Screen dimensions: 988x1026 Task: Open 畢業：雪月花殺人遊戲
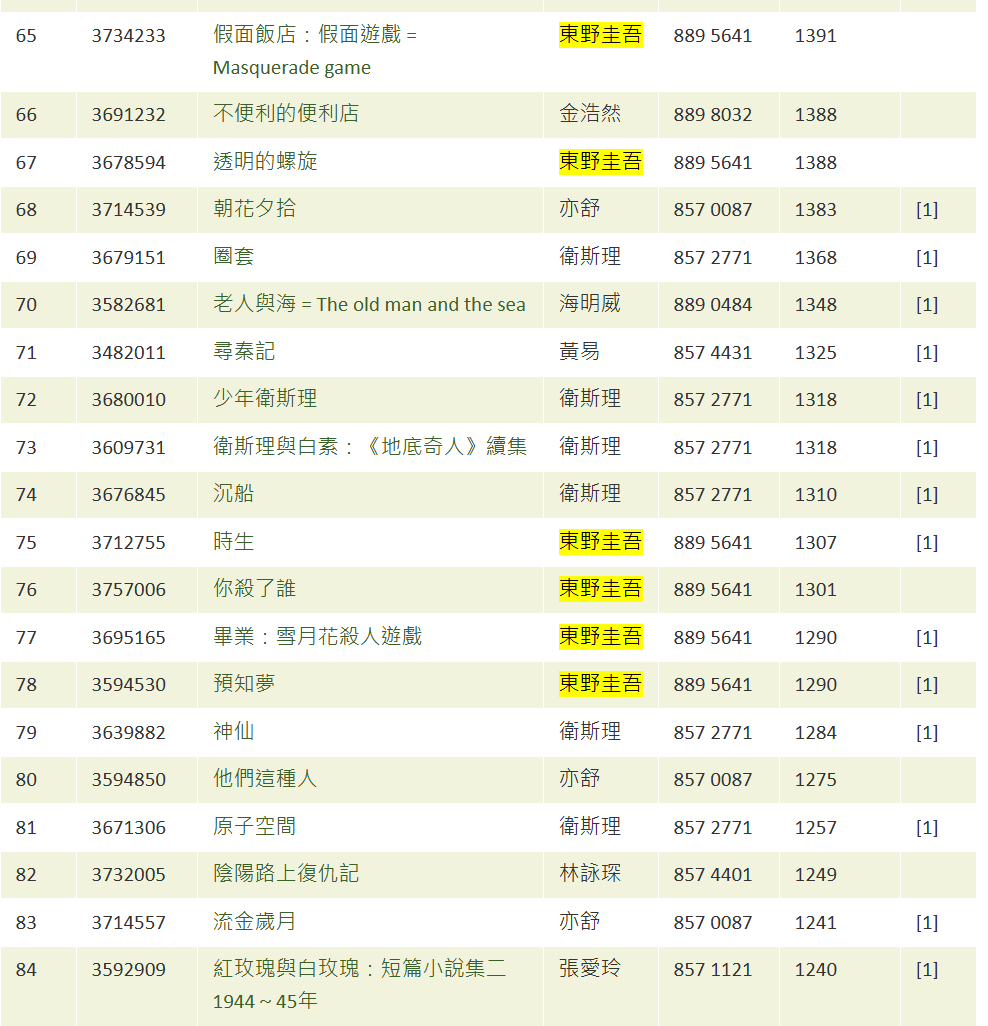(x=317, y=637)
